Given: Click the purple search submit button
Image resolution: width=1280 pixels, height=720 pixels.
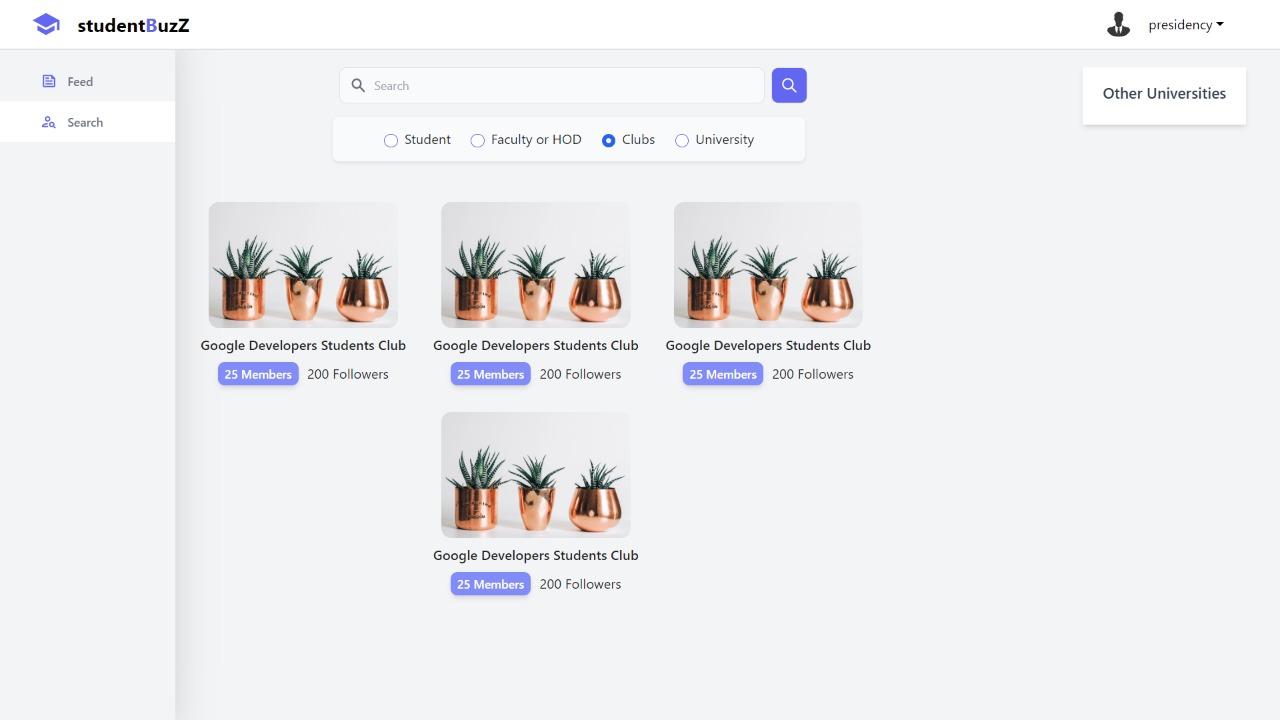Looking at the screenshot, I should pyautogui.click(x=789, y=85).
